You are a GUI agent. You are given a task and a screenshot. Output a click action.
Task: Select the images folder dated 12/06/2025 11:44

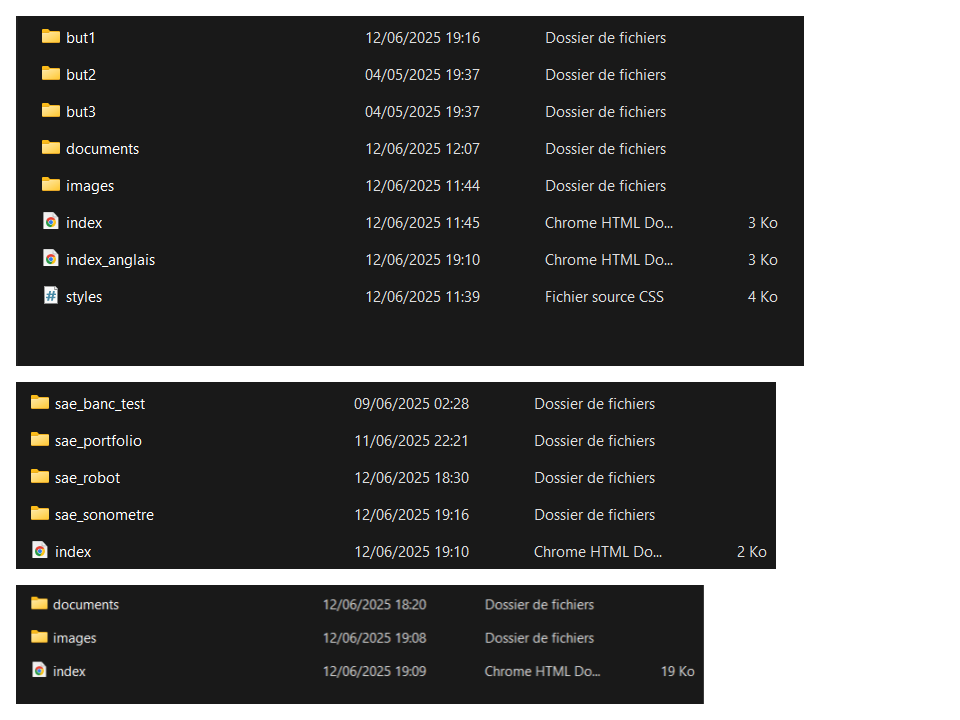(x=90, y=186)
